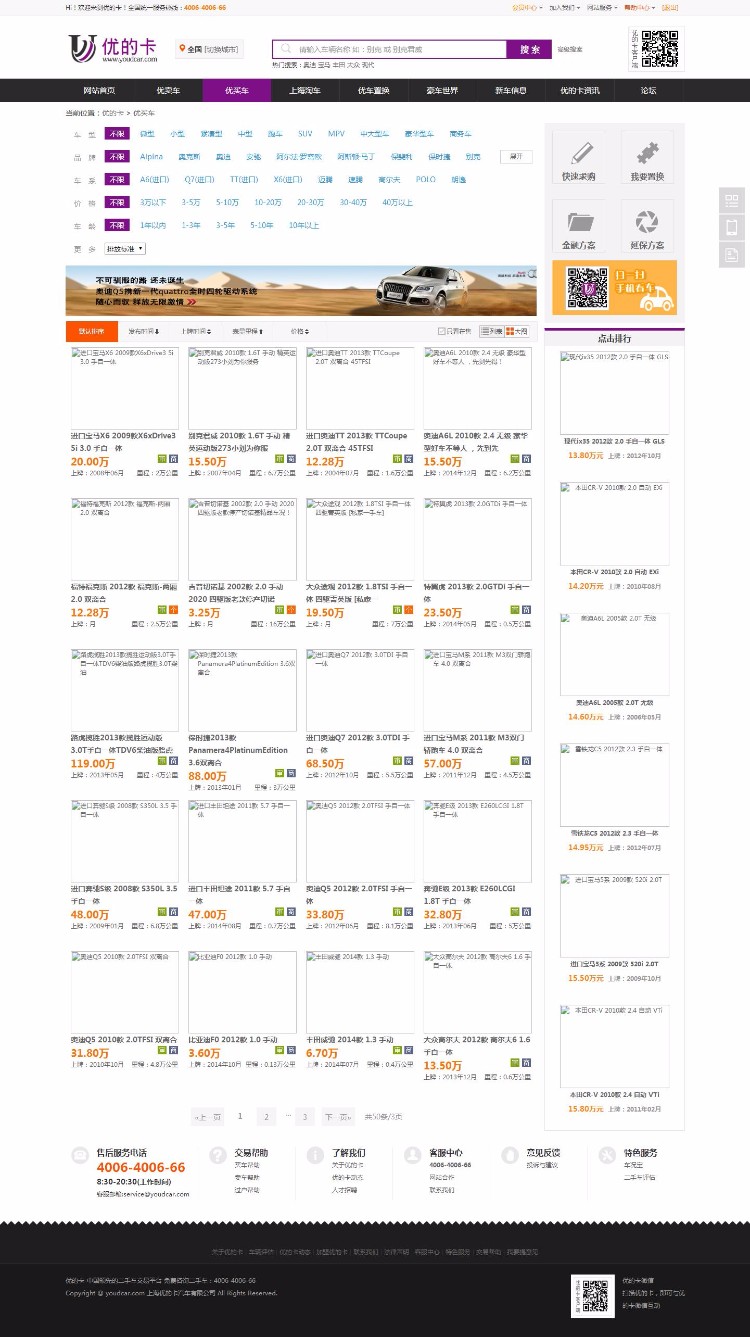750x1337 pixels.
Task: Click the orange QR code banner in sidebar
Action: [614, 287]
